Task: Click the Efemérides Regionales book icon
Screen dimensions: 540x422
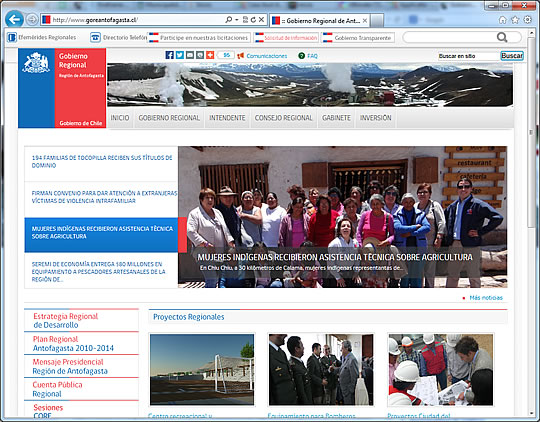Action: coord(12,37)
